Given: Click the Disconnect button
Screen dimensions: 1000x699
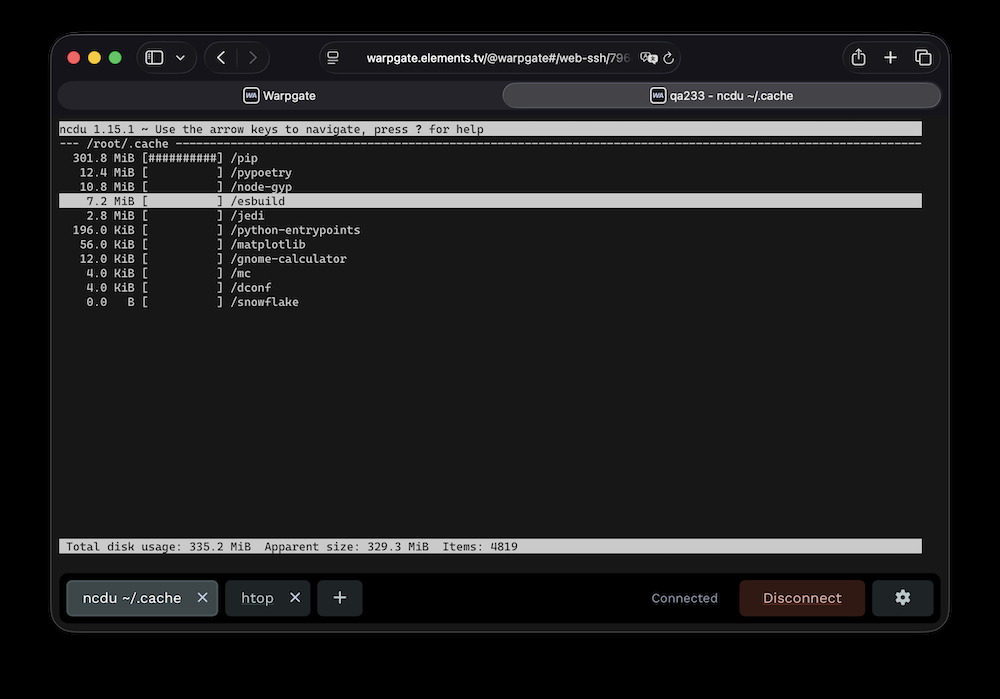Looking at the screenshot, I should (802, 598).
